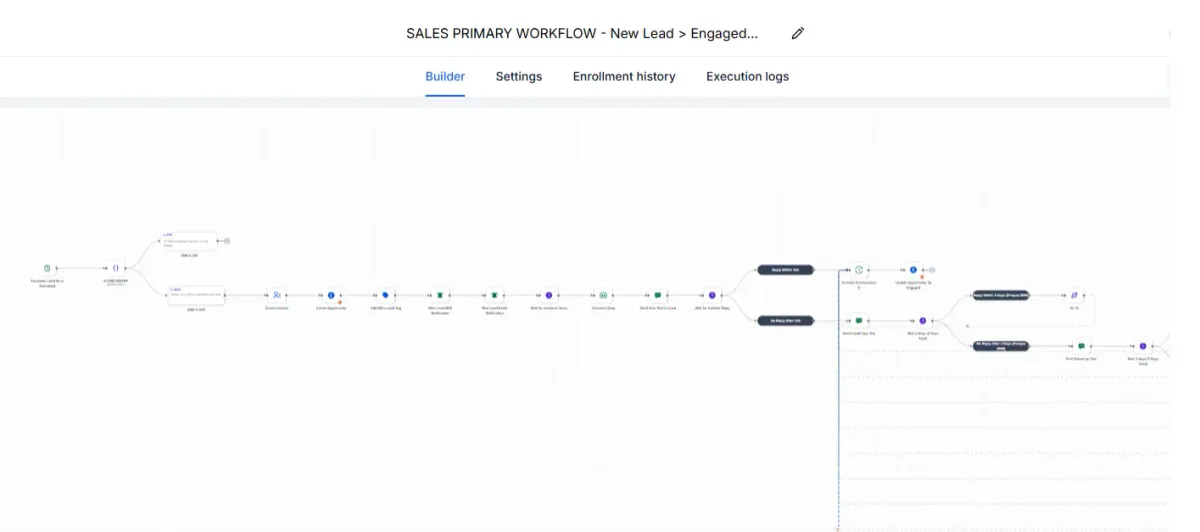Open the Execution logs tab
Screen dimensions: 1200x532
(x=747, y=76)
